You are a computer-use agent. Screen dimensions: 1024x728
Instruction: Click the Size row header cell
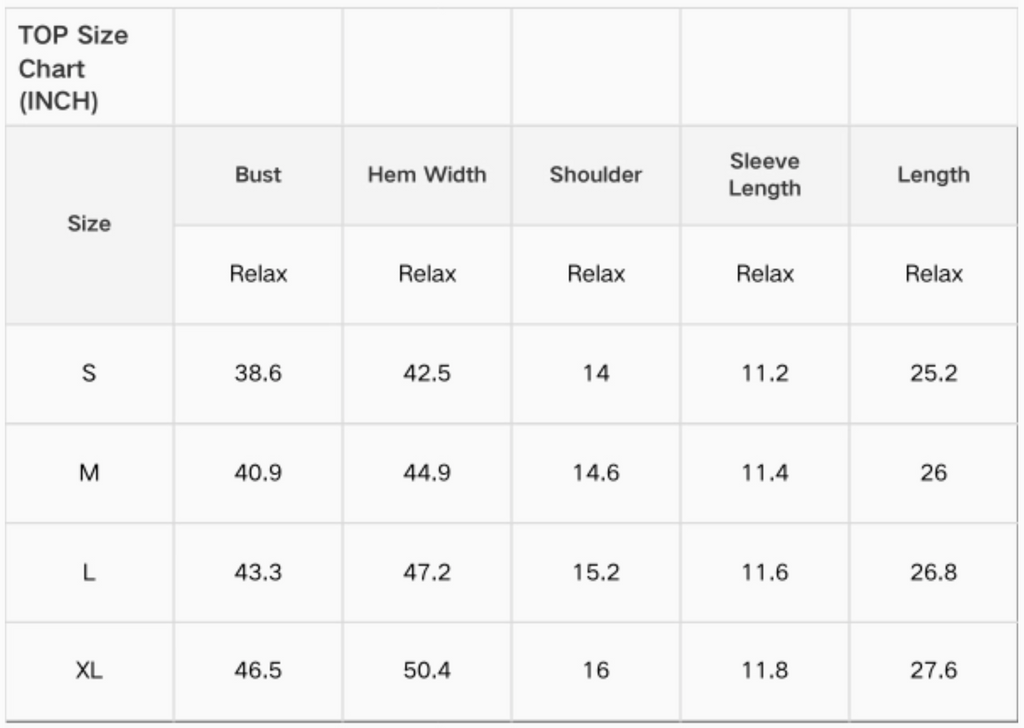coord(89,224)
